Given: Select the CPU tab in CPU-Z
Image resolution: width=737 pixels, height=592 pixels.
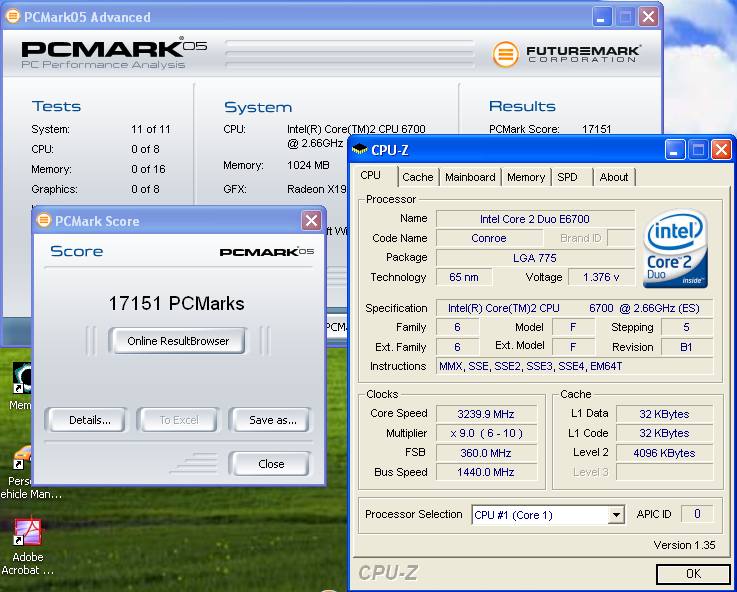Looking at the screenshot, I should tap(371, 176).
